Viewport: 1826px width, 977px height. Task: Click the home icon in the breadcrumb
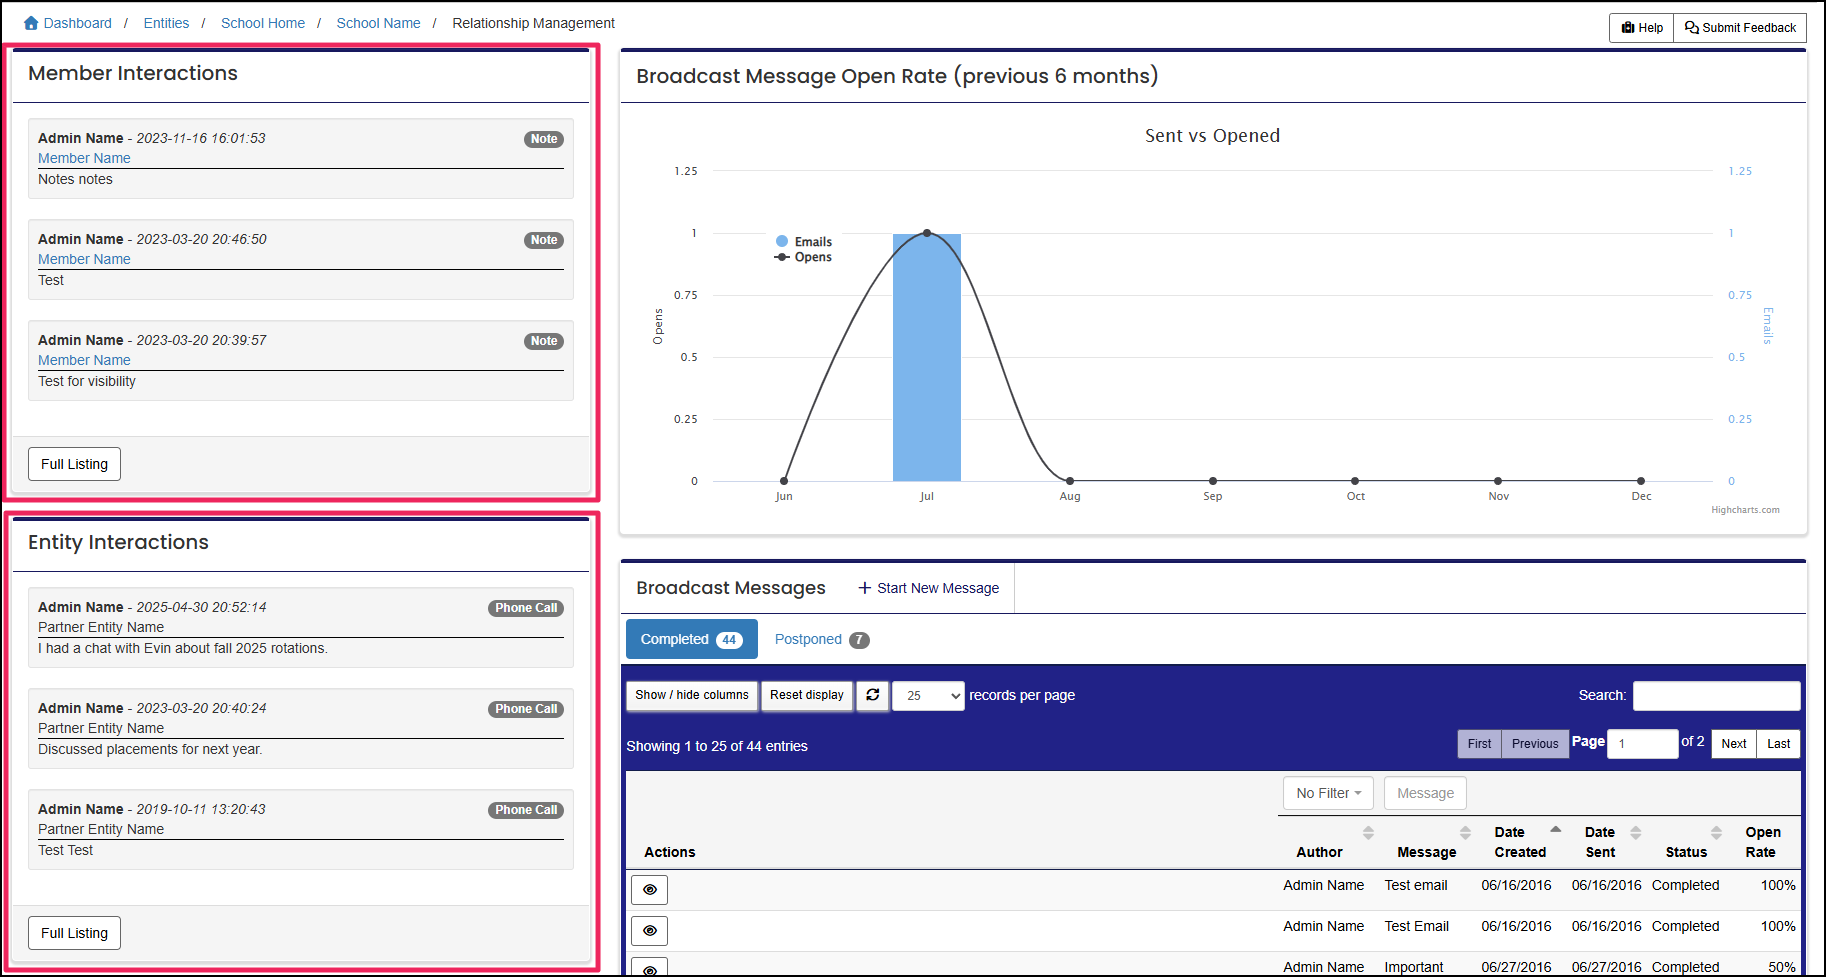[x=28, y=21]
